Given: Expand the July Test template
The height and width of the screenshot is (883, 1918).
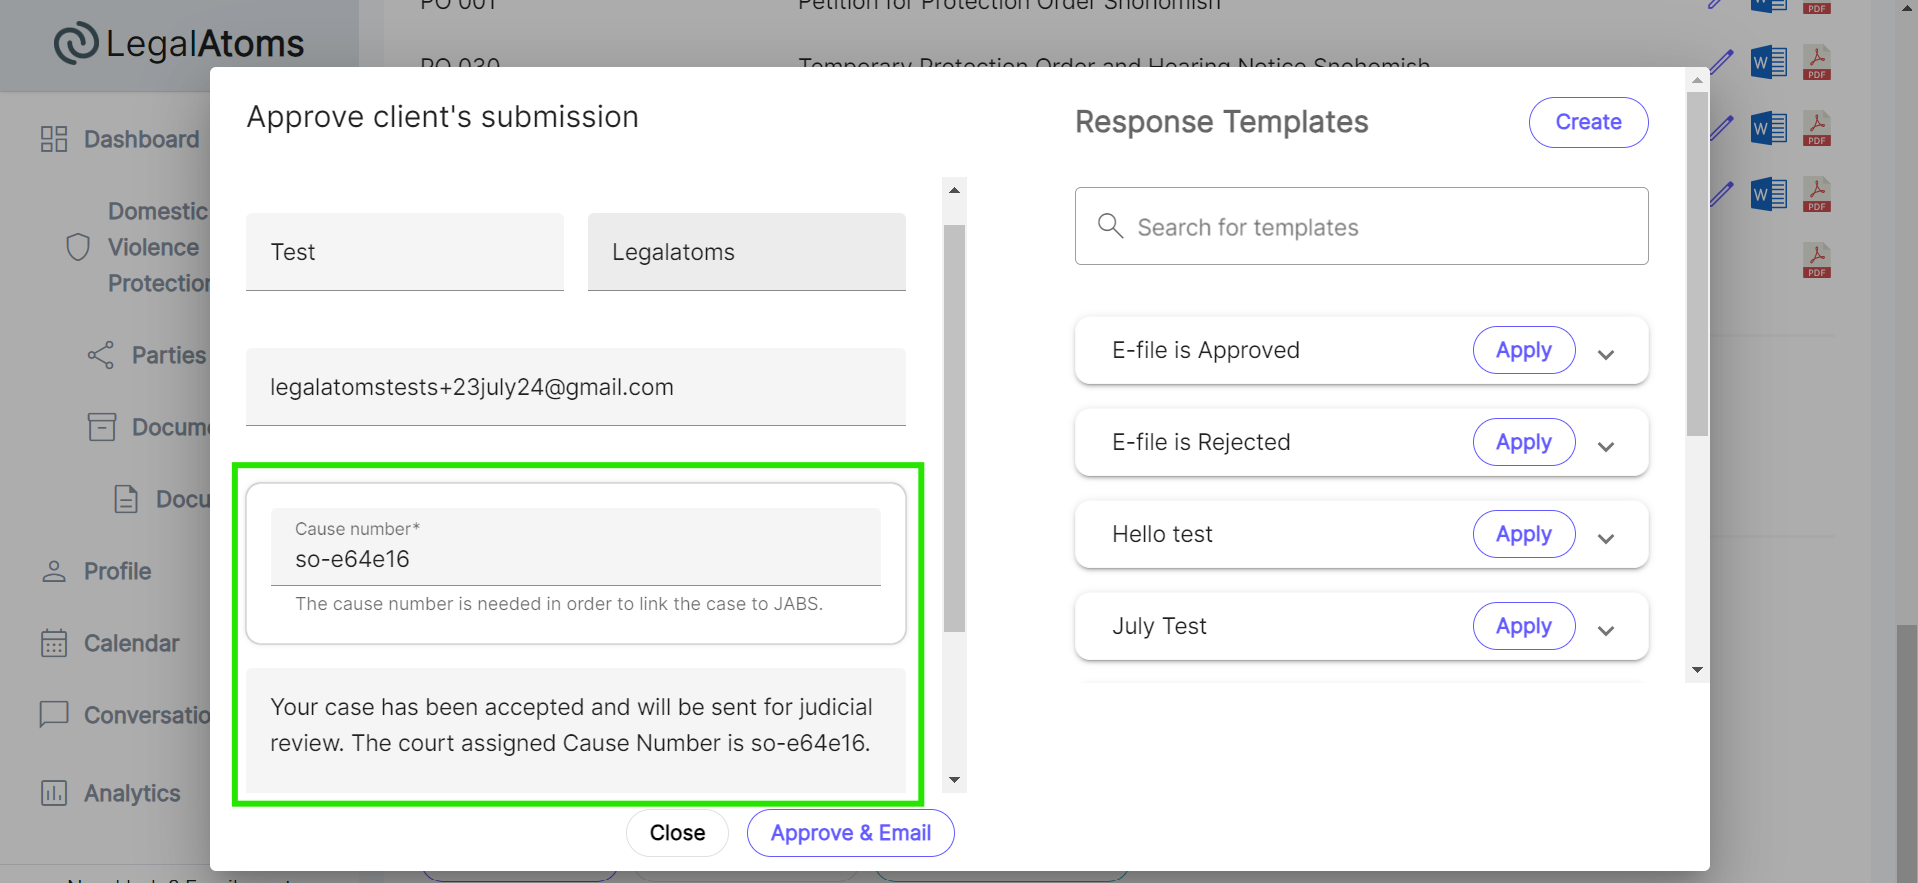Looking at the screenshot, I should tap(1606, 631).
